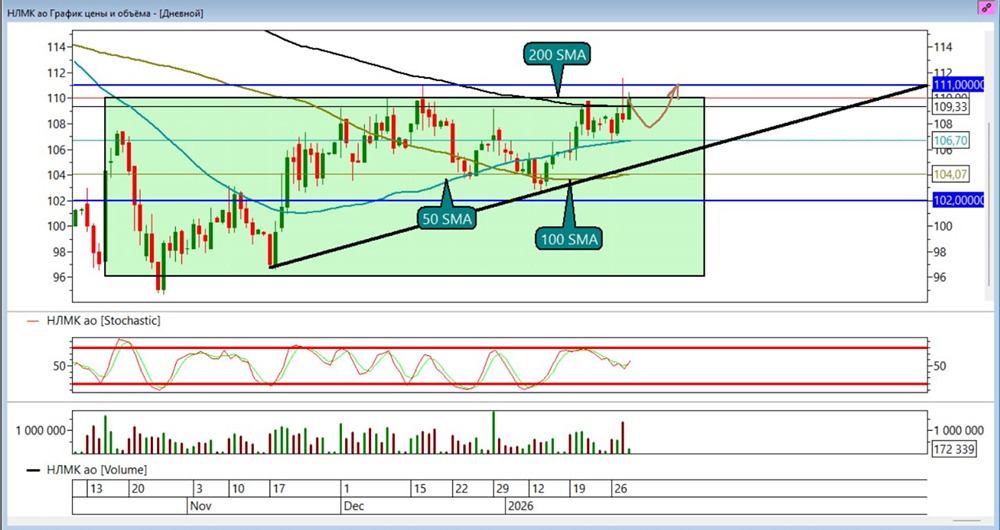Click the Dec month on time axis
This screenshot has width=1000, height=530.
tap(355, 506)
